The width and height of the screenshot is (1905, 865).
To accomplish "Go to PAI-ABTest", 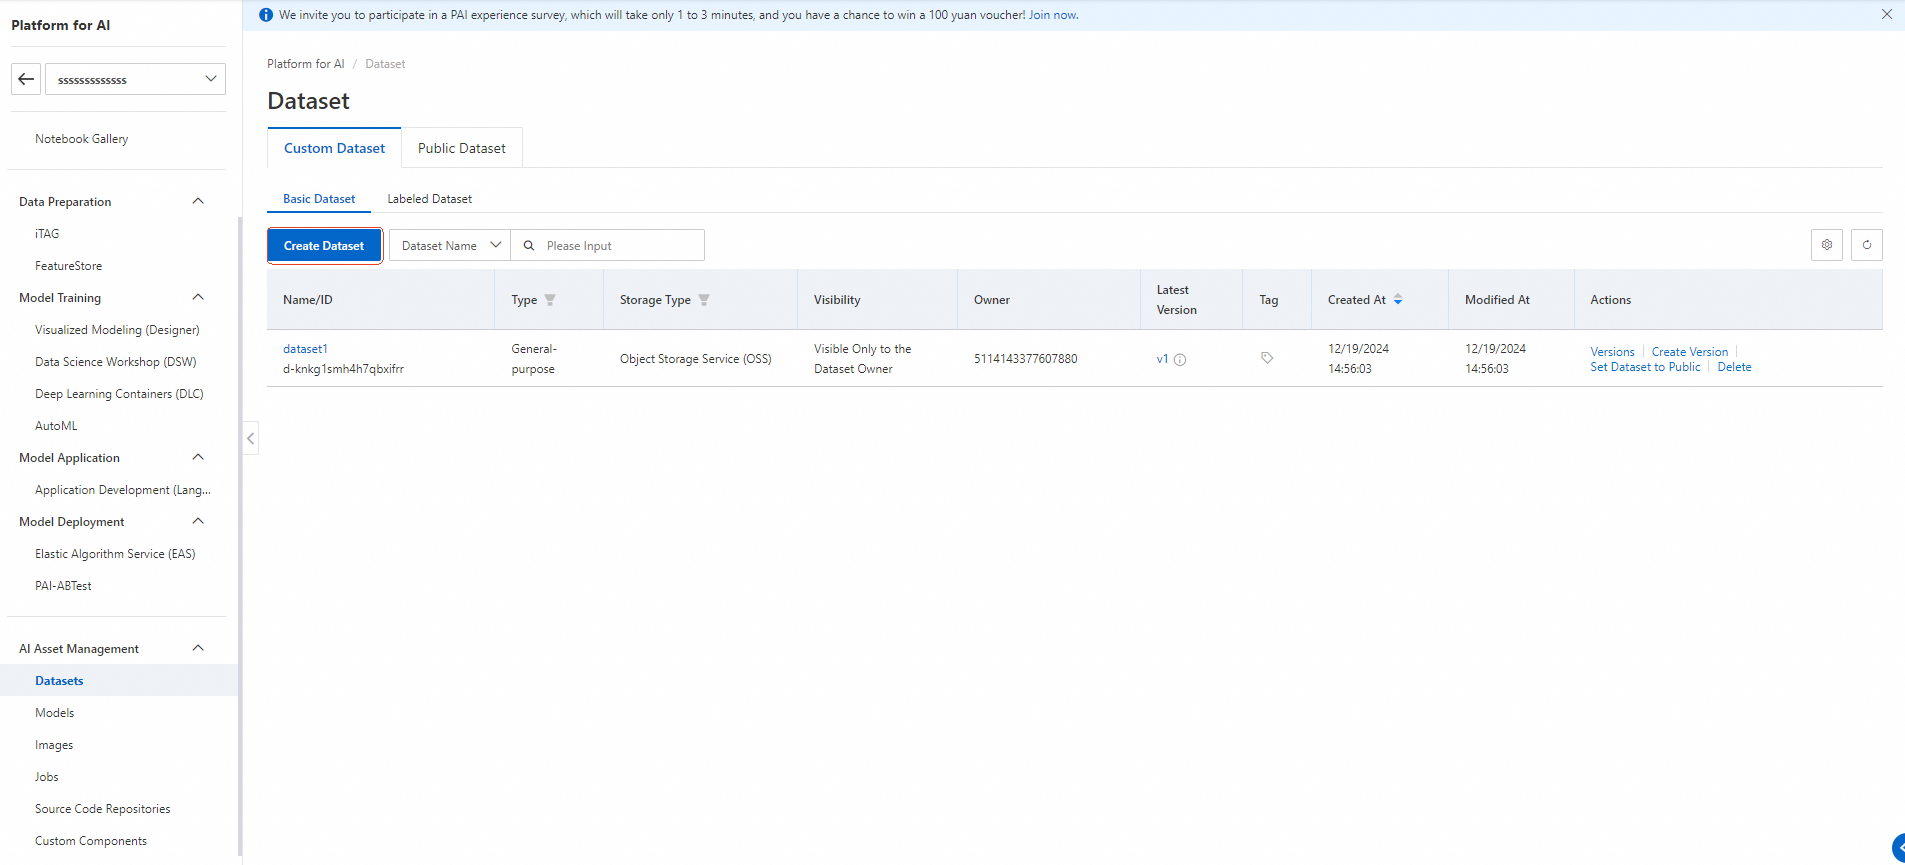I will pyautogui.click(x=63, y=586).
